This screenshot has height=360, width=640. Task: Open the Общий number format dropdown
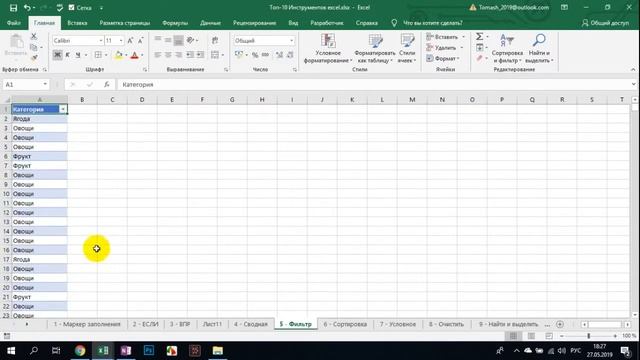(291, 41)
